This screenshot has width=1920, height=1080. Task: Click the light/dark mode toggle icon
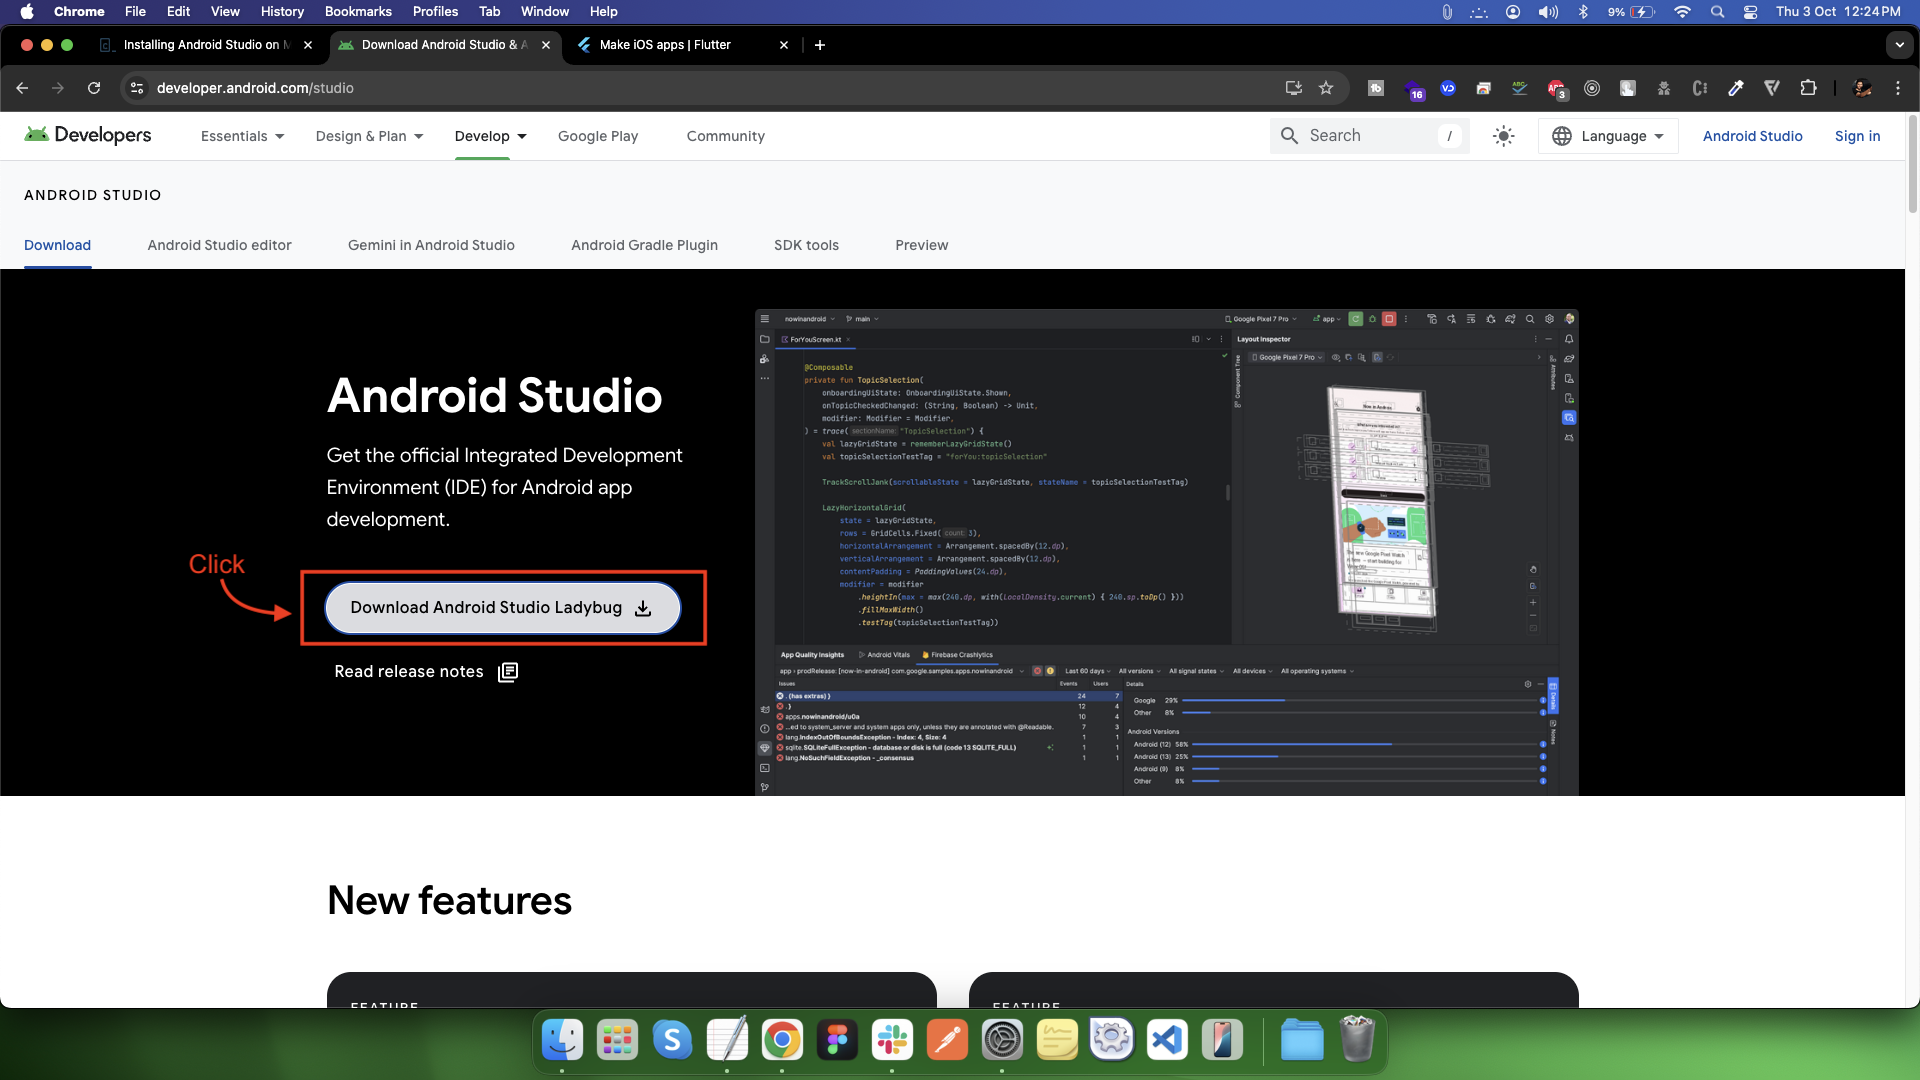coord(1503,135)
